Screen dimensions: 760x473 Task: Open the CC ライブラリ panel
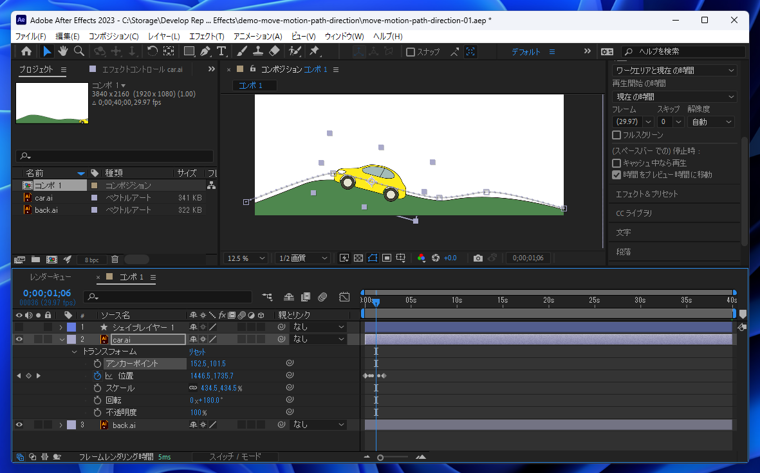[633, 213]
